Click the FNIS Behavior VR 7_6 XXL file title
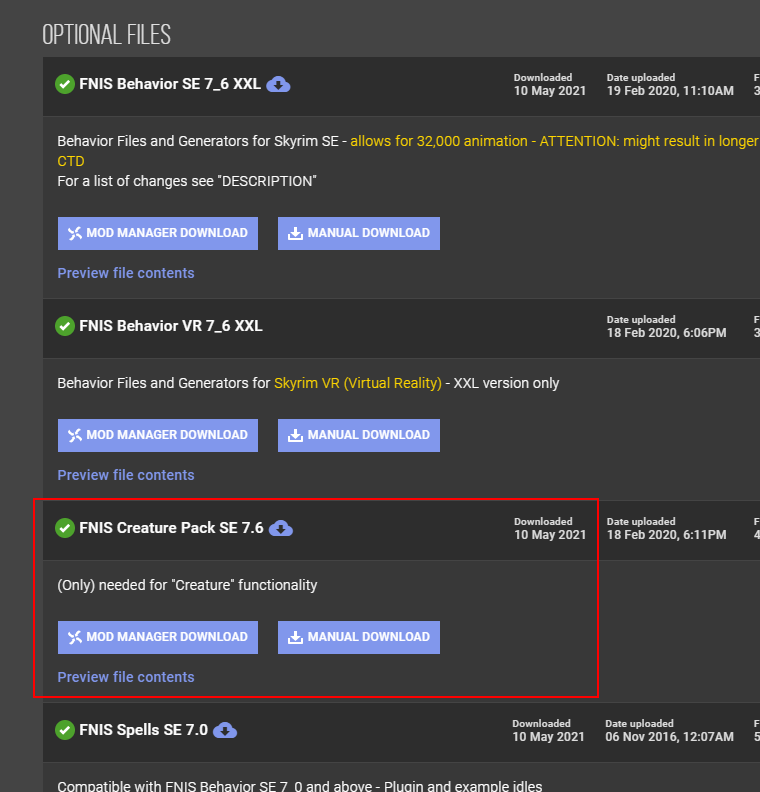Image resolution: width=760 pixels, height=792 pixels. pos(171,326)
